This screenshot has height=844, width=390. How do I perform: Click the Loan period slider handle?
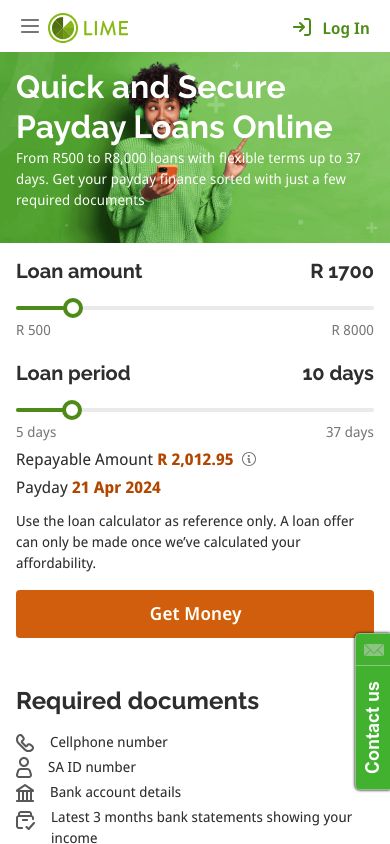pyautogui.click(x=72, y=410)
